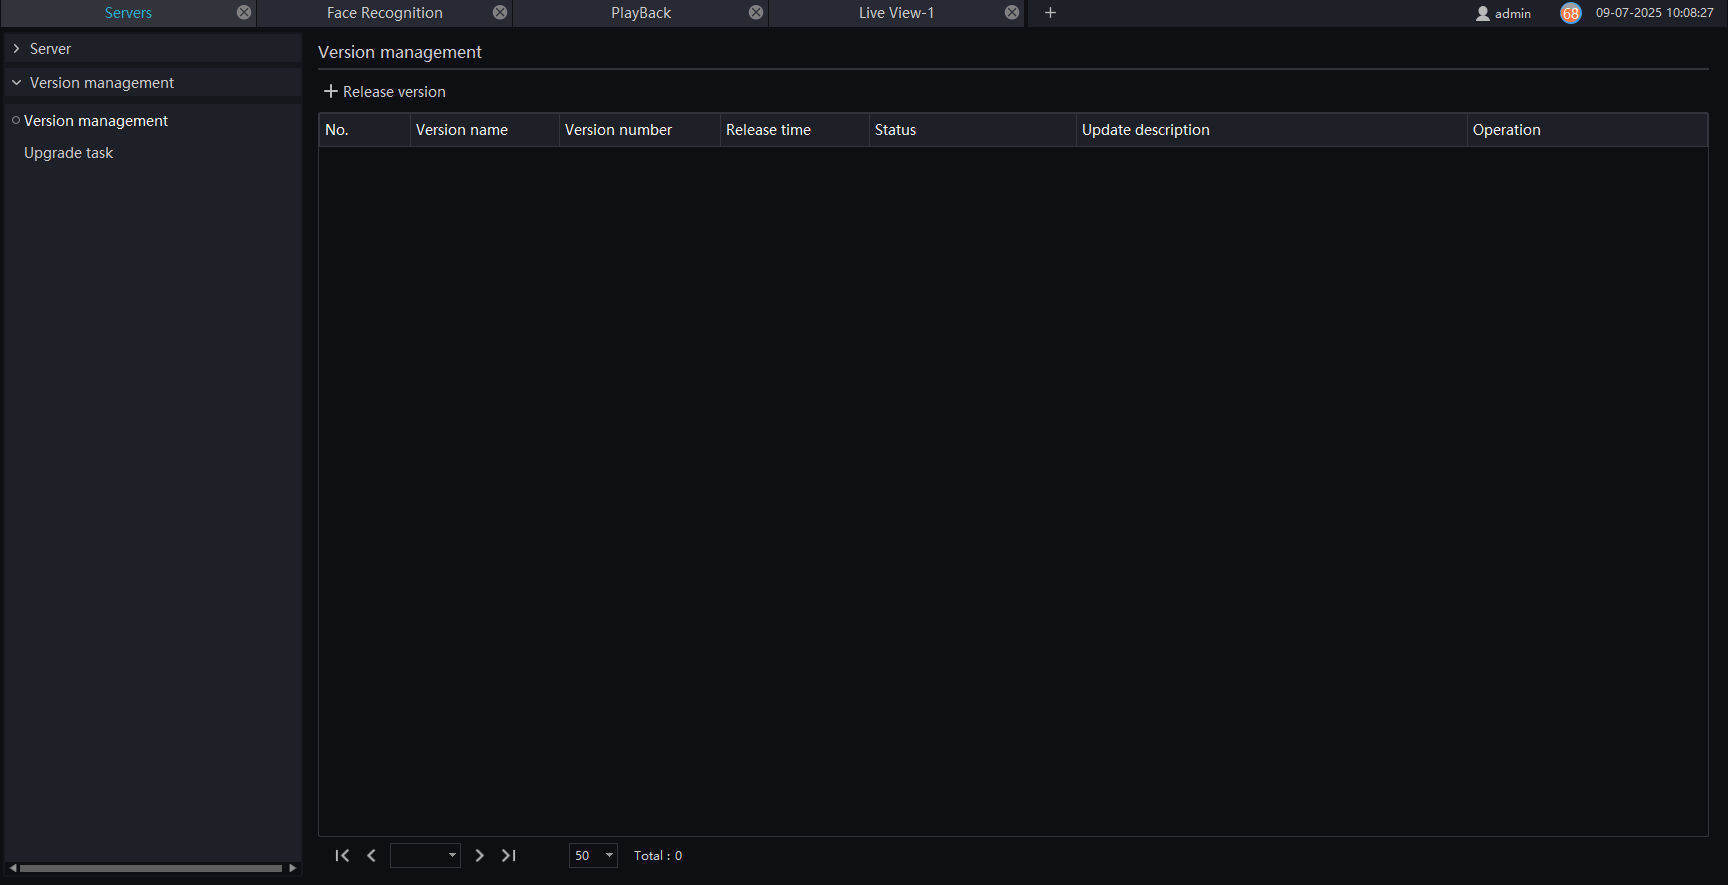Click the No. column header

(365, 130)
